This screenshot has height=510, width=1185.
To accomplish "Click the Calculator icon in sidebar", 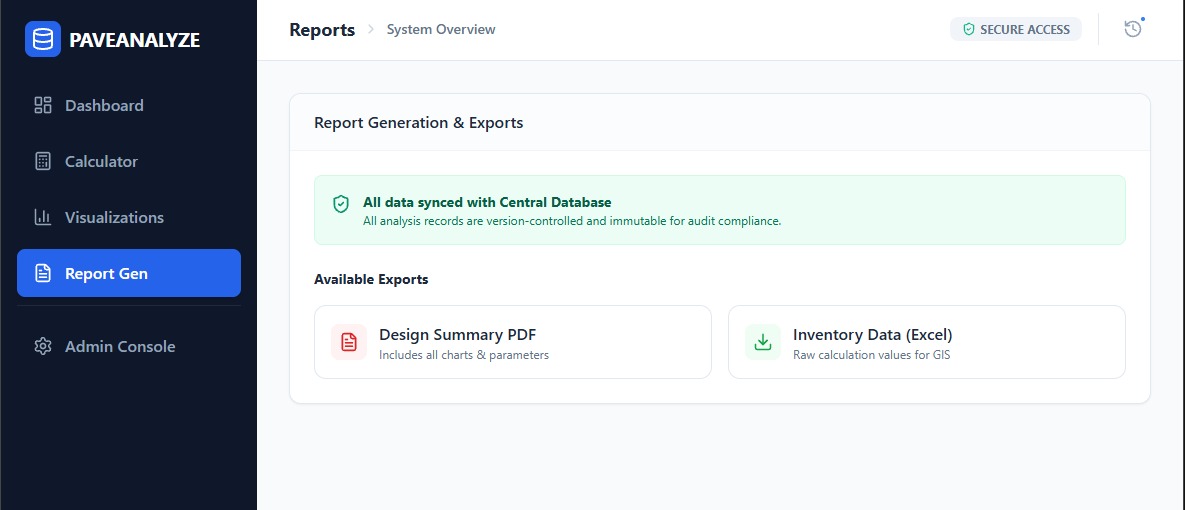I will 43,161.
